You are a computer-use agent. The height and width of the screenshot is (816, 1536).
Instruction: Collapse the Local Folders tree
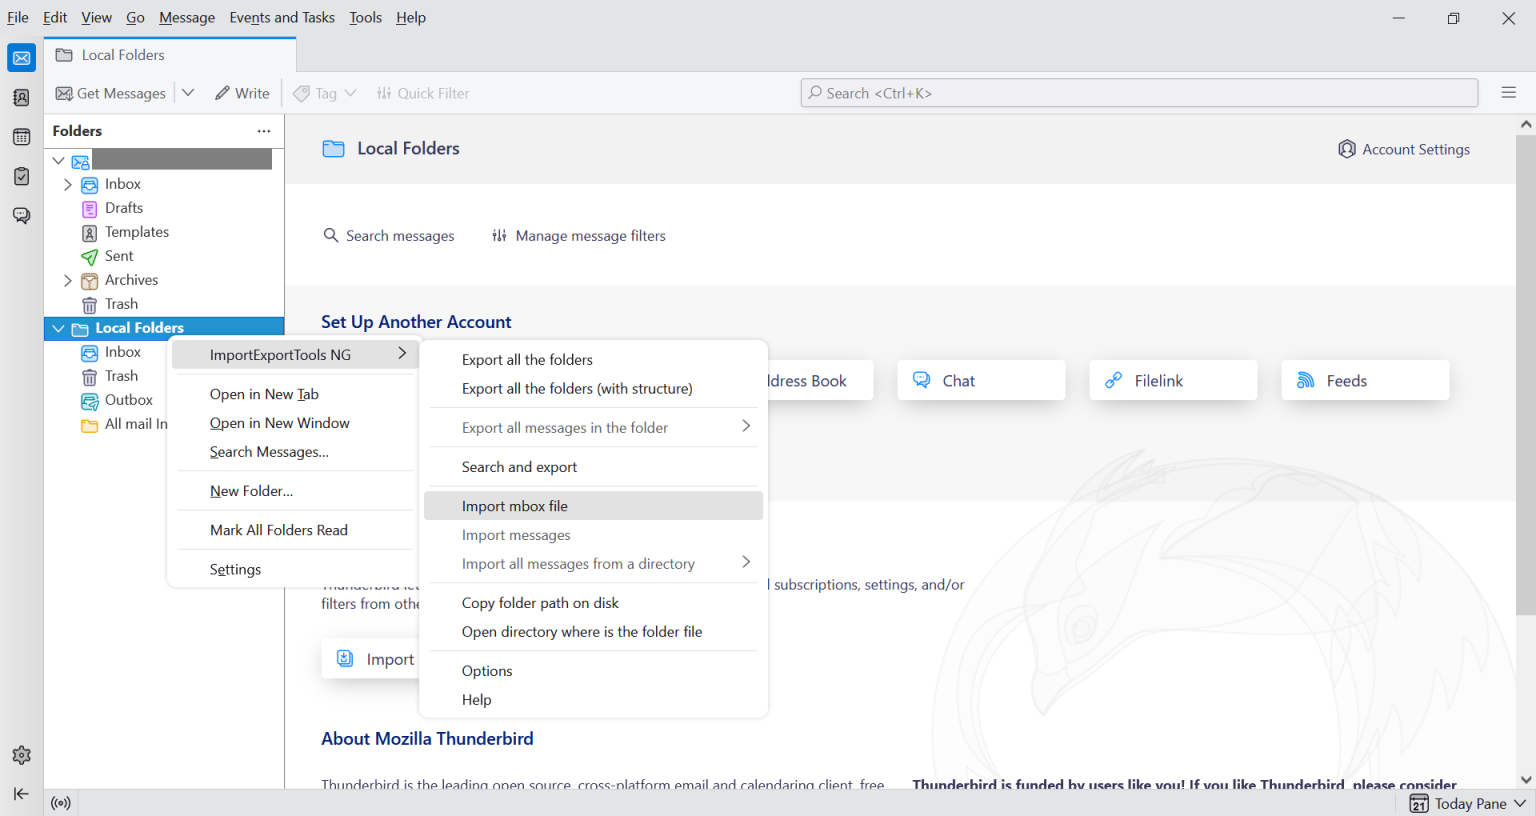(x=58, y=328)
